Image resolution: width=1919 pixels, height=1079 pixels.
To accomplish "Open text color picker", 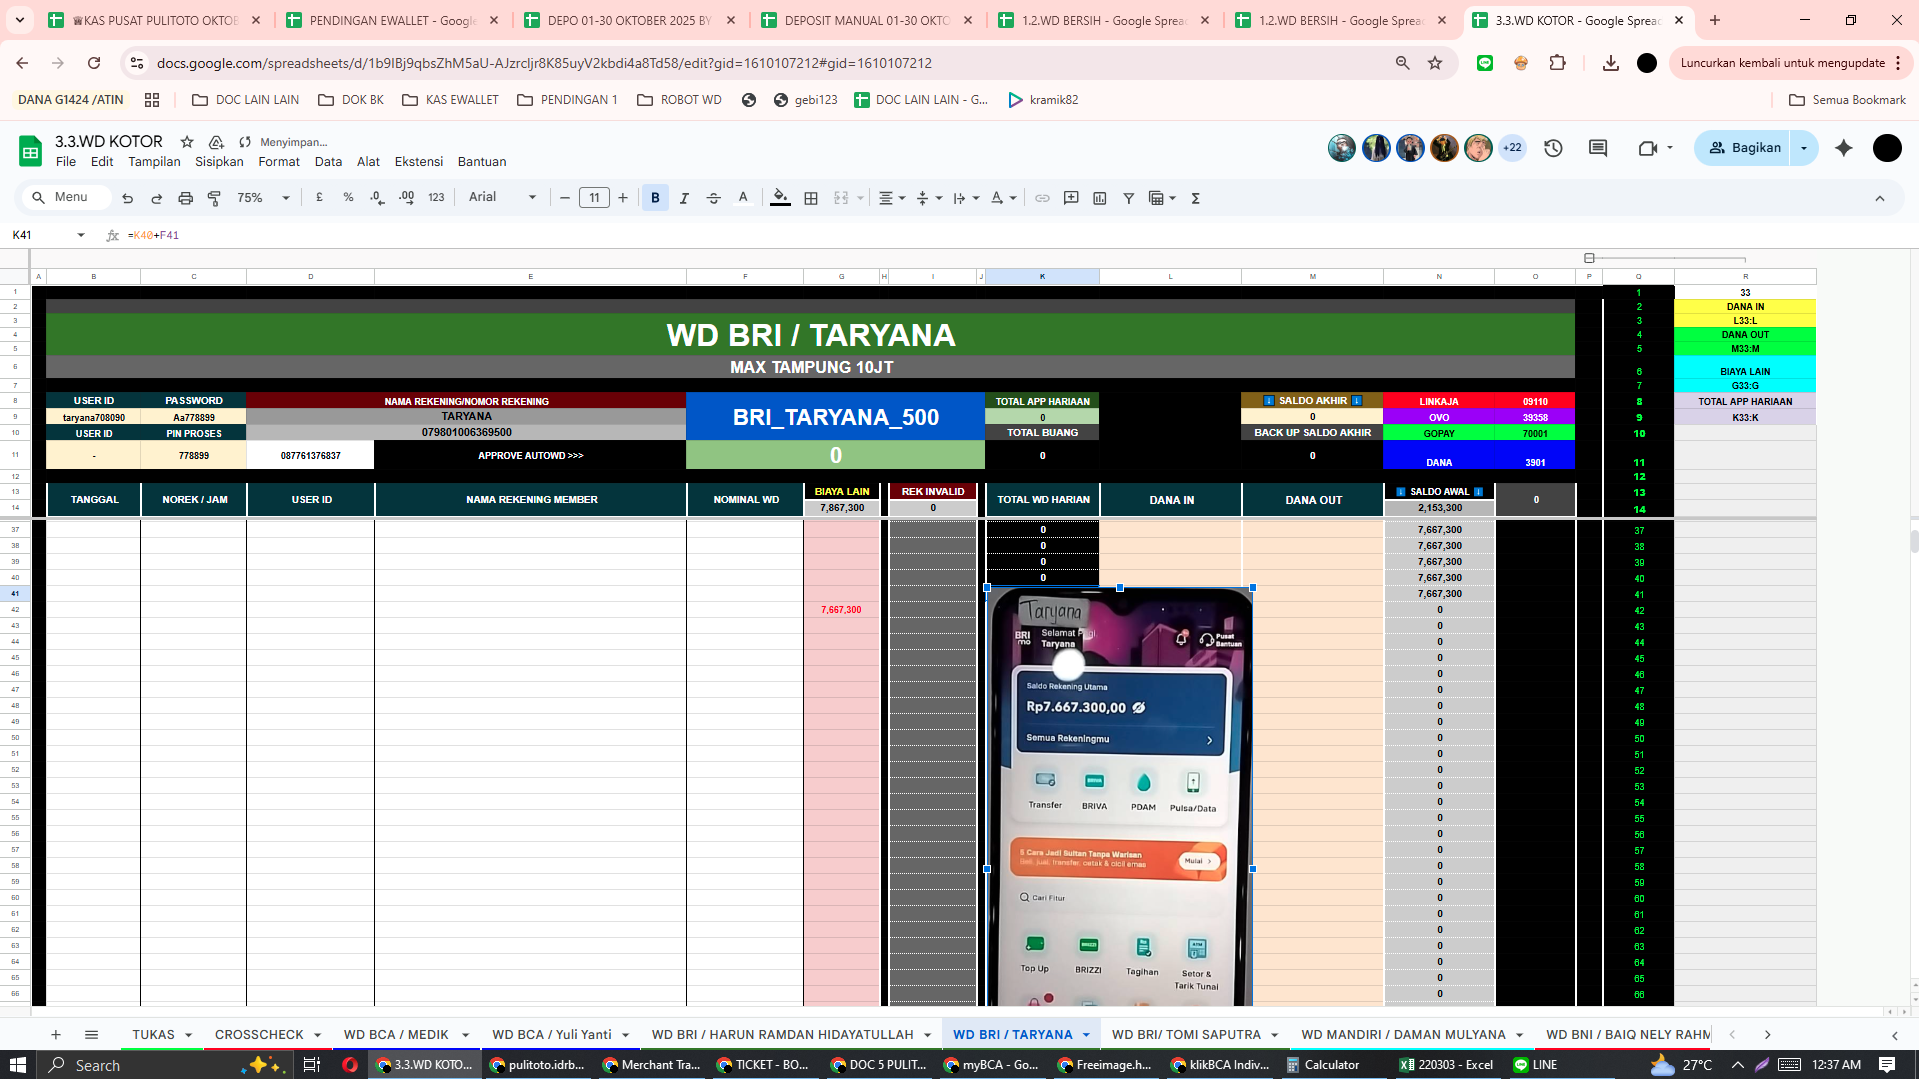I will pyautogui.click(x=743, y=198).
